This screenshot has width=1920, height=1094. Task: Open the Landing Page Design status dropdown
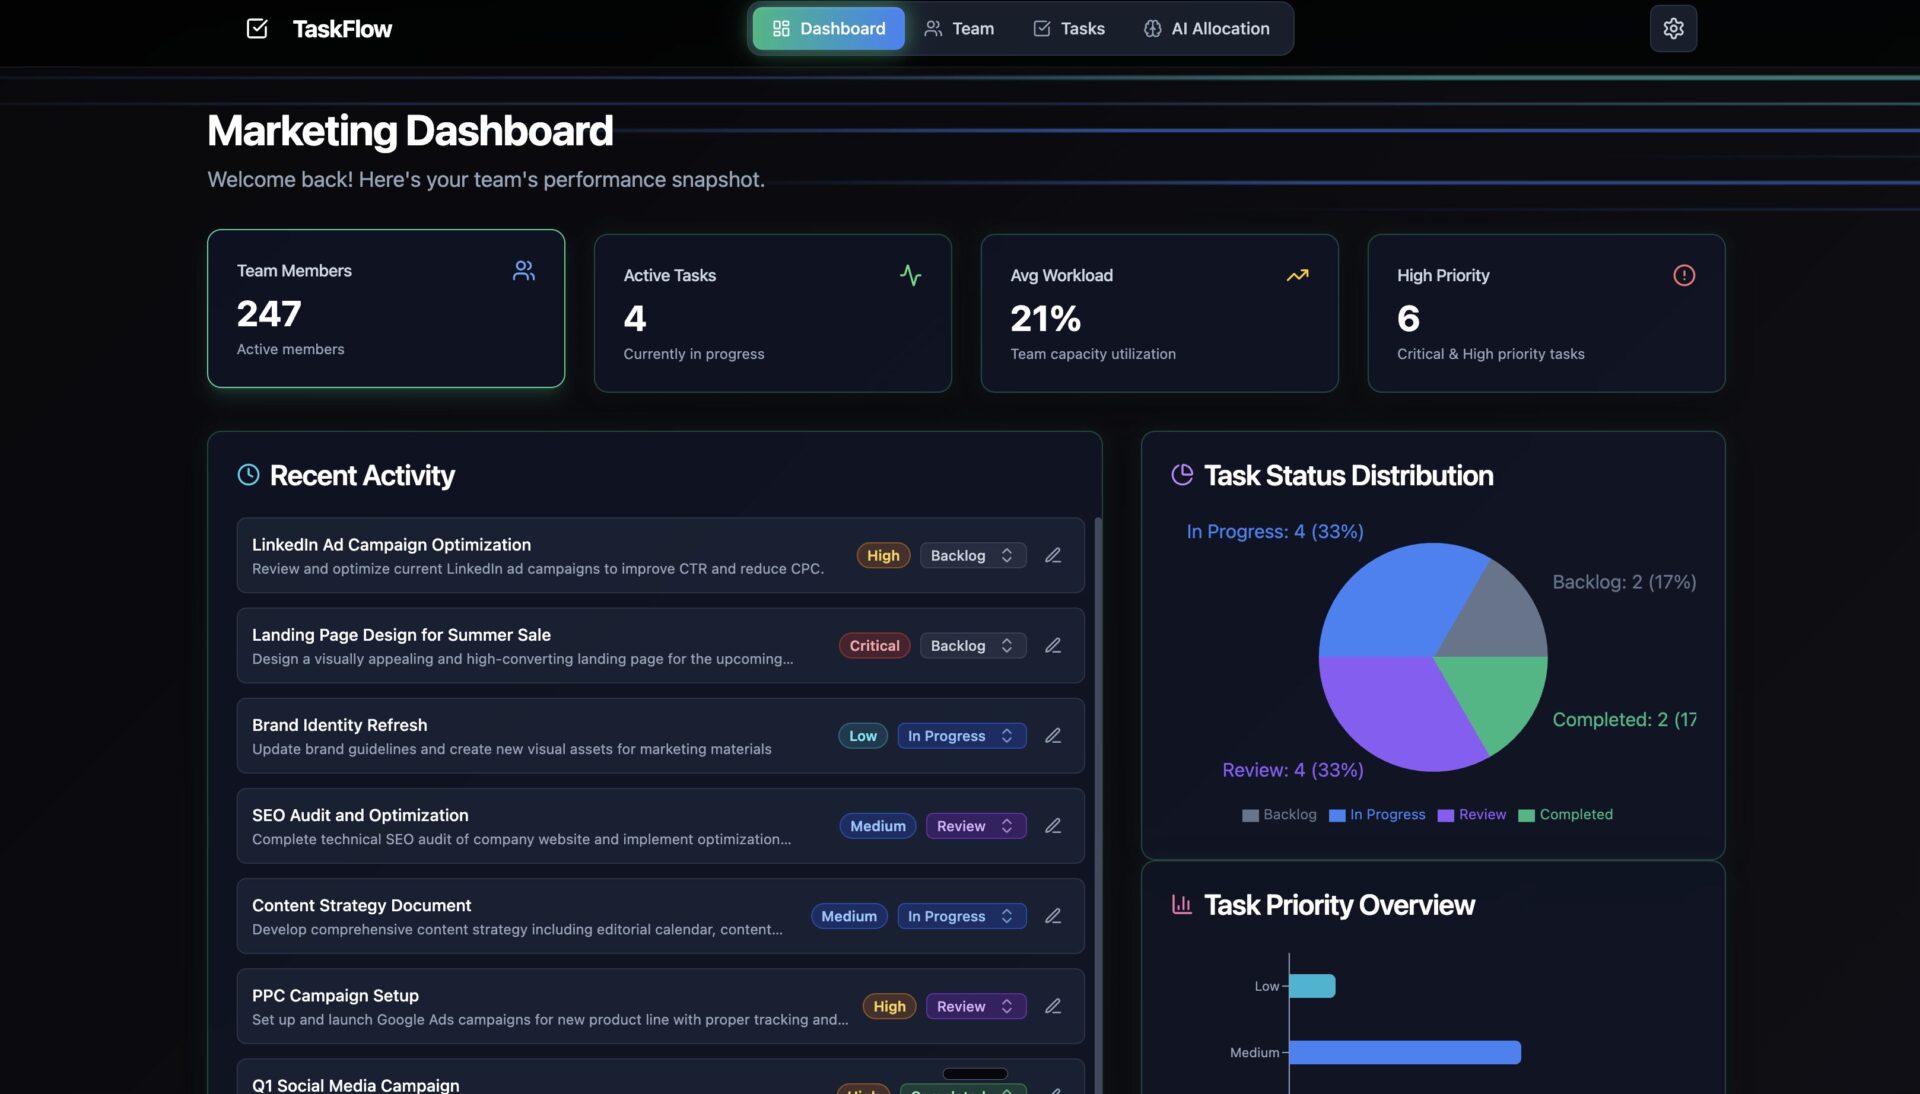pyautogui.click(x=972, y=646)
